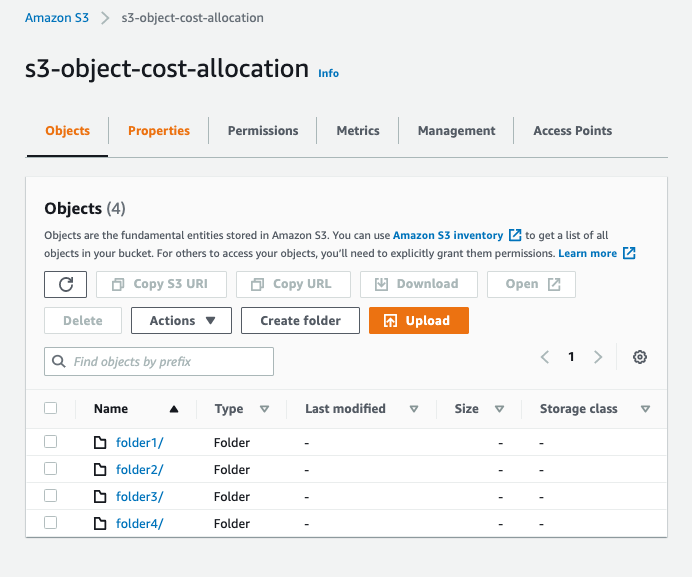Click Folder type cell in folder4/ row
The width and height of the screenshot is (692, 577).
(232, 524)
